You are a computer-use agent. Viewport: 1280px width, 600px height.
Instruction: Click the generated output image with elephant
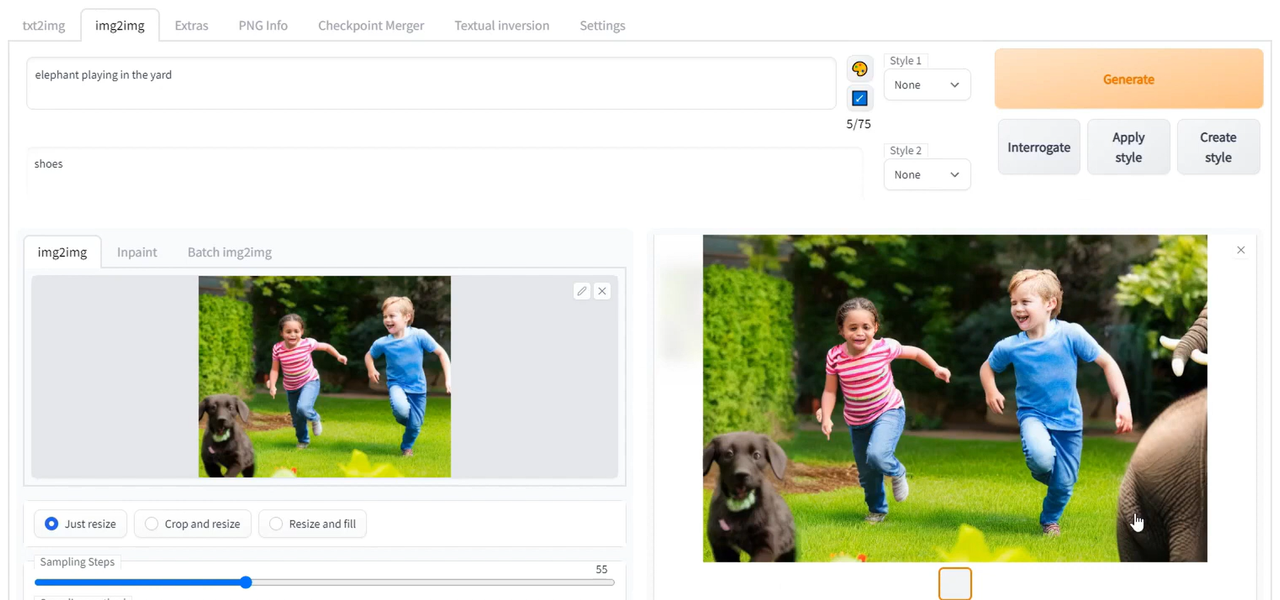coord(955,398)
